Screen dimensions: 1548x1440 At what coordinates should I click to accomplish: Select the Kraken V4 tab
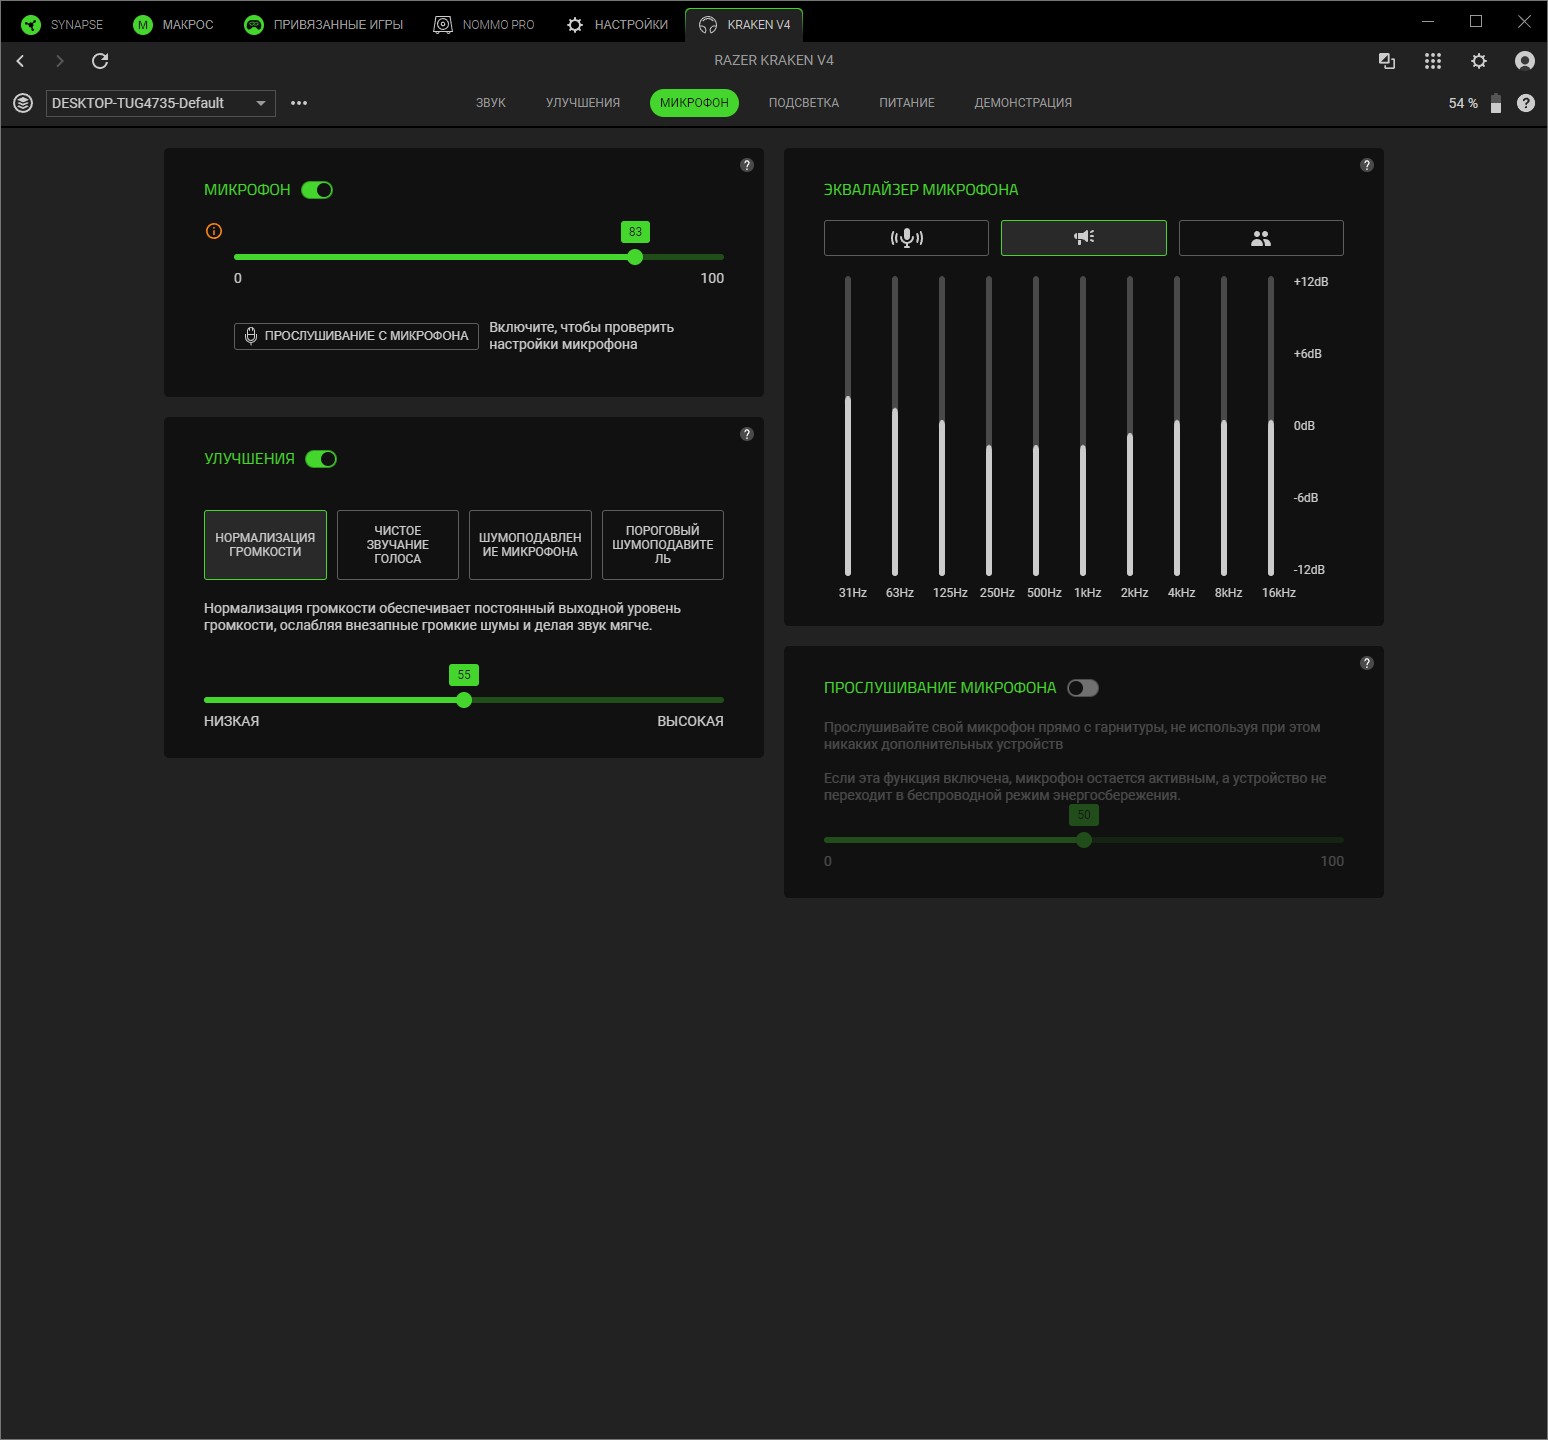click(745, 25)
